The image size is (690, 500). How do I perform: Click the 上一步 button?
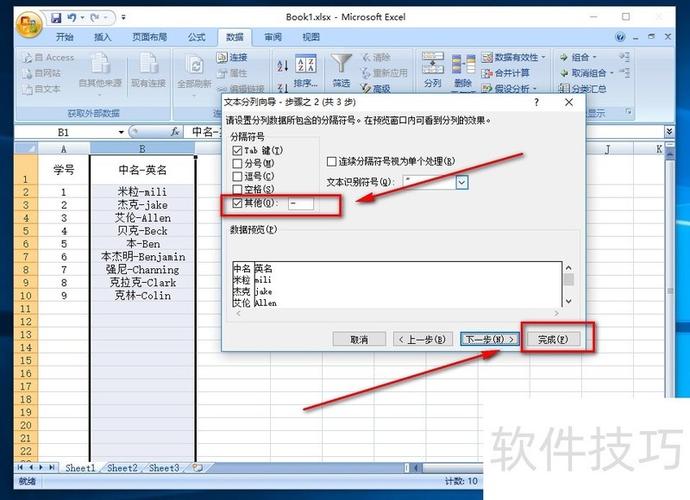[x=422, y=339]
